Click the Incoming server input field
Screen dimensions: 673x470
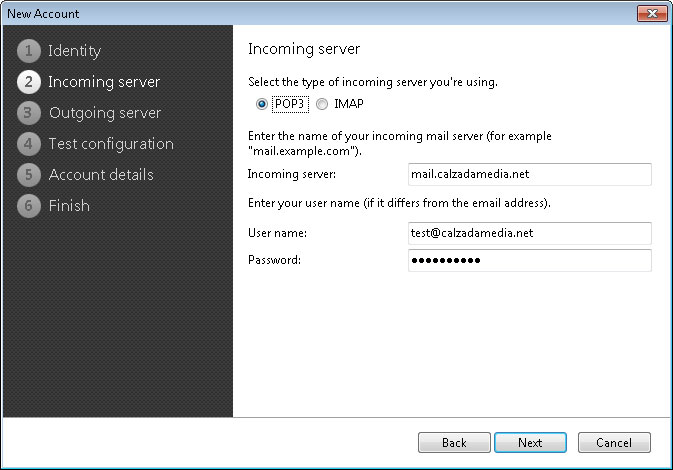(530, 174)
